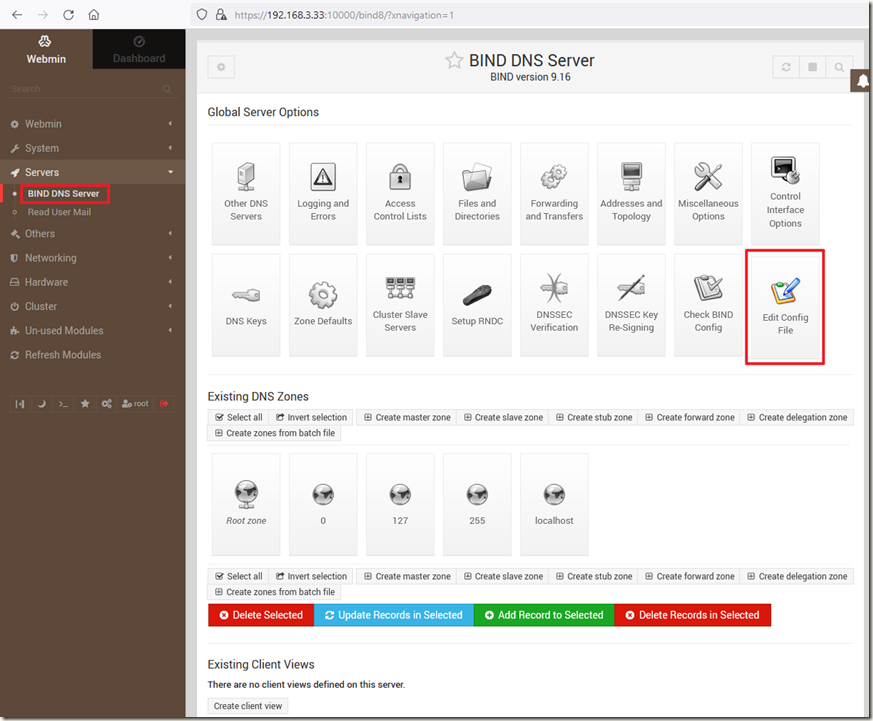Viewport: 873px width, 721px height.
Task: Click top Invert selection button
Action: coord(312,418)
